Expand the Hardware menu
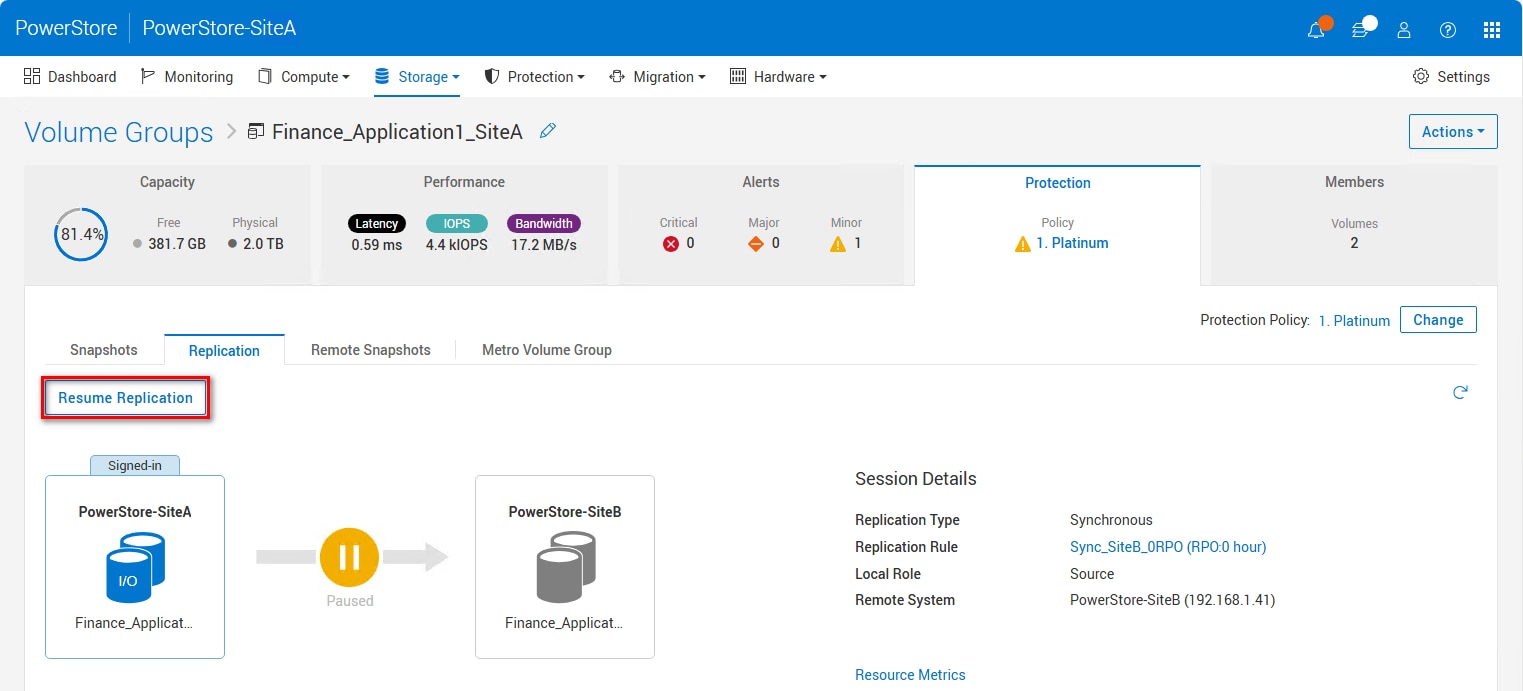 [x=778, y=77]
